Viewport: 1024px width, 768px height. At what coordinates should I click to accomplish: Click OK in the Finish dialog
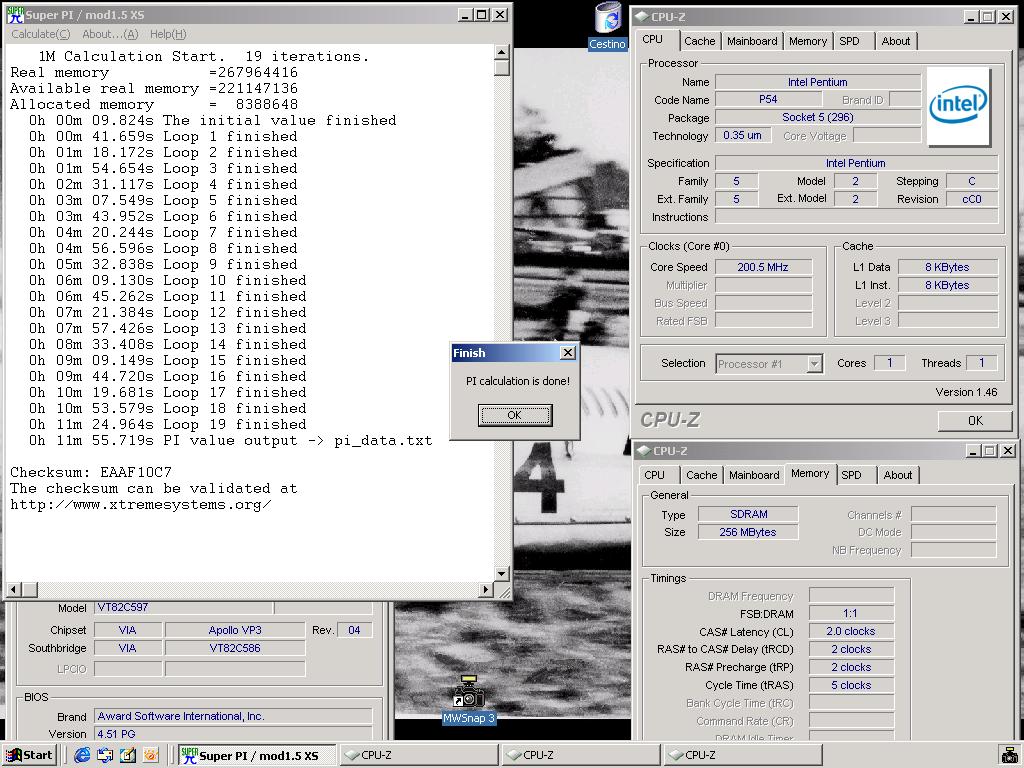pos(515,415)
